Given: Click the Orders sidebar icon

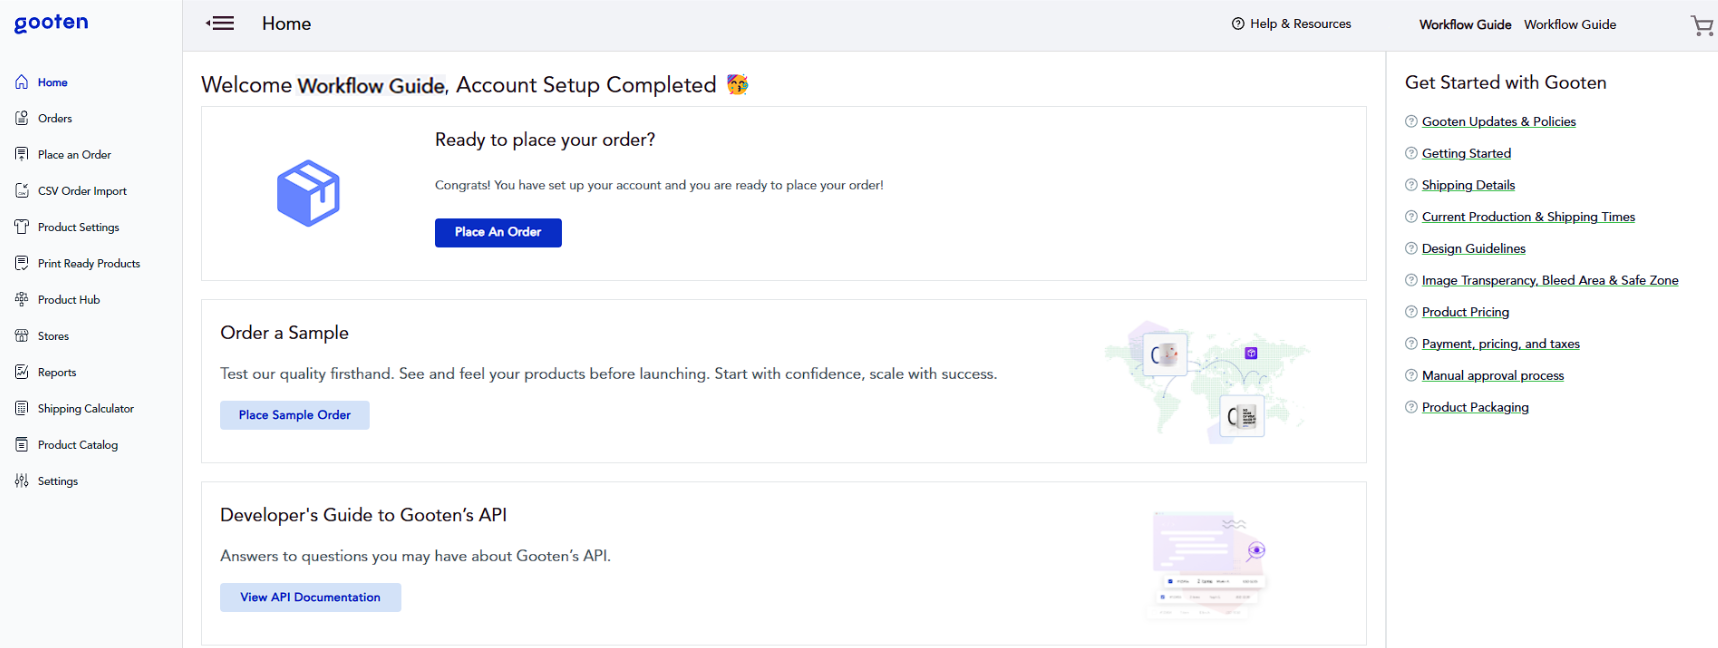Looking at the screenshot, I should pyautogui.click(x=22, y=118).
